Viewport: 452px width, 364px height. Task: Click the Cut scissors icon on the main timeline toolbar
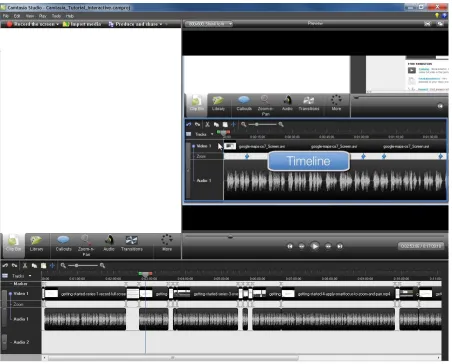point(25,266)
